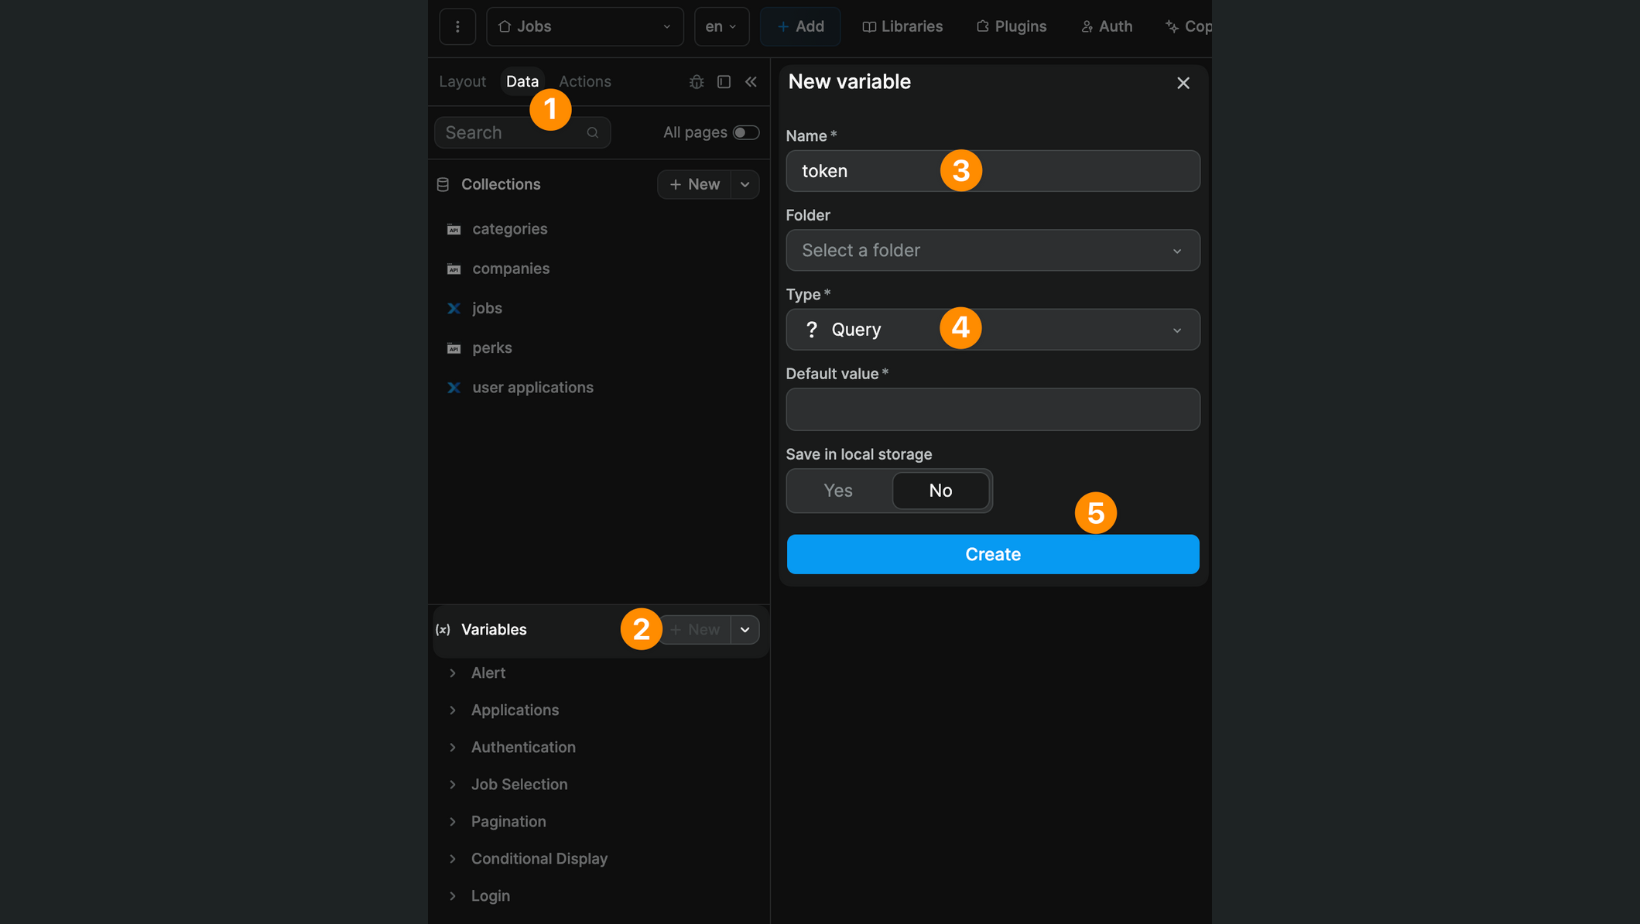
Task: Open the Type dropdown showing Query
Action: [991, 329]
